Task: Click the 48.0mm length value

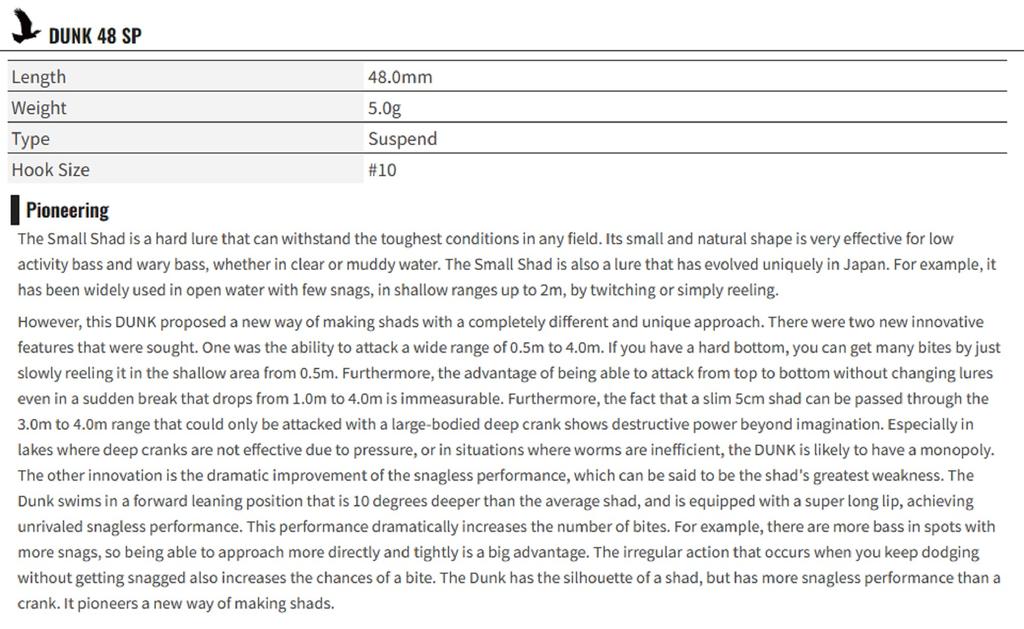Action: [x=400, y=77]
